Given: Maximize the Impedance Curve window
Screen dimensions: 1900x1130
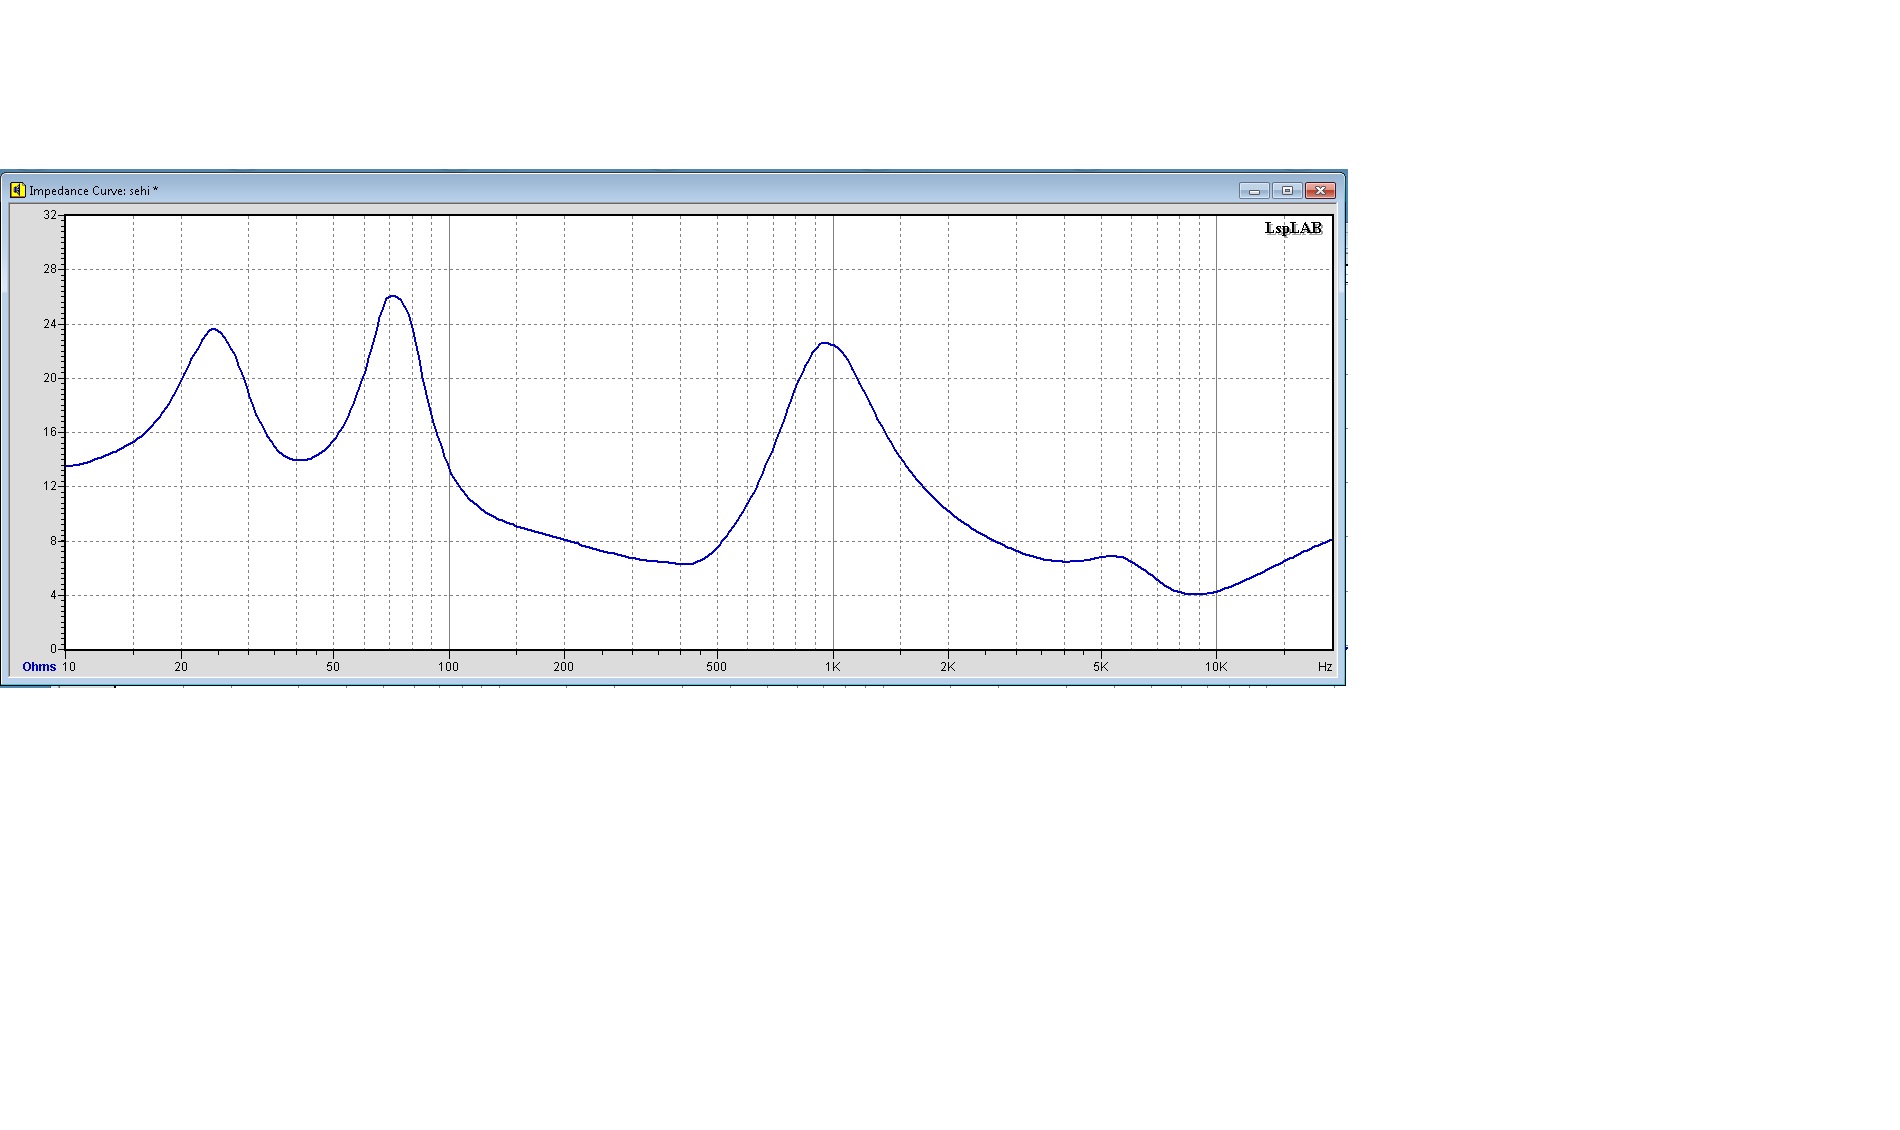Looking at the screenshot, I should (1287, 190).
